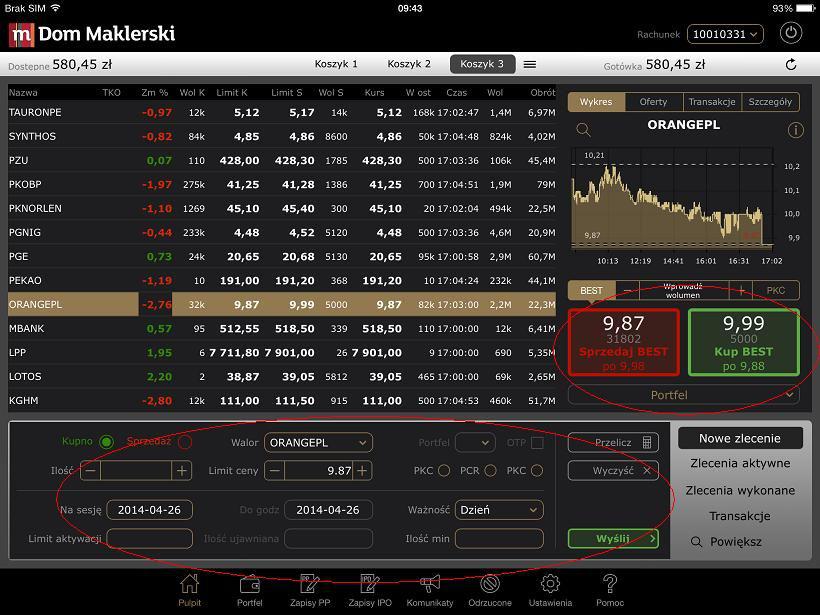This screenshot has width=820, height=615.
Task: Open Transakcje below Zlecenia wykonane
Action: [740, 516]
